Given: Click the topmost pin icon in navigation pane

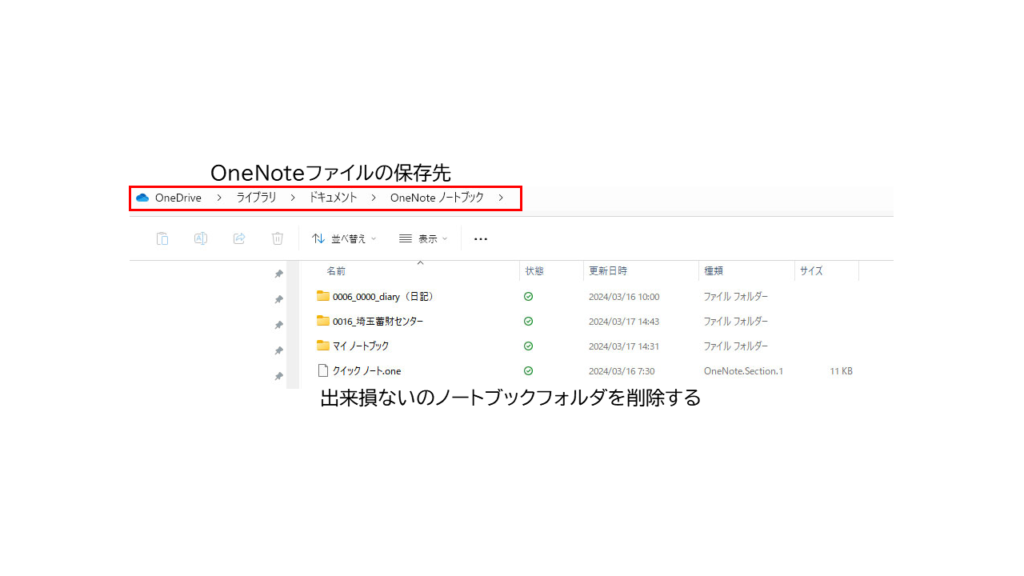Looking at the screenshot, I should point(279,274).
